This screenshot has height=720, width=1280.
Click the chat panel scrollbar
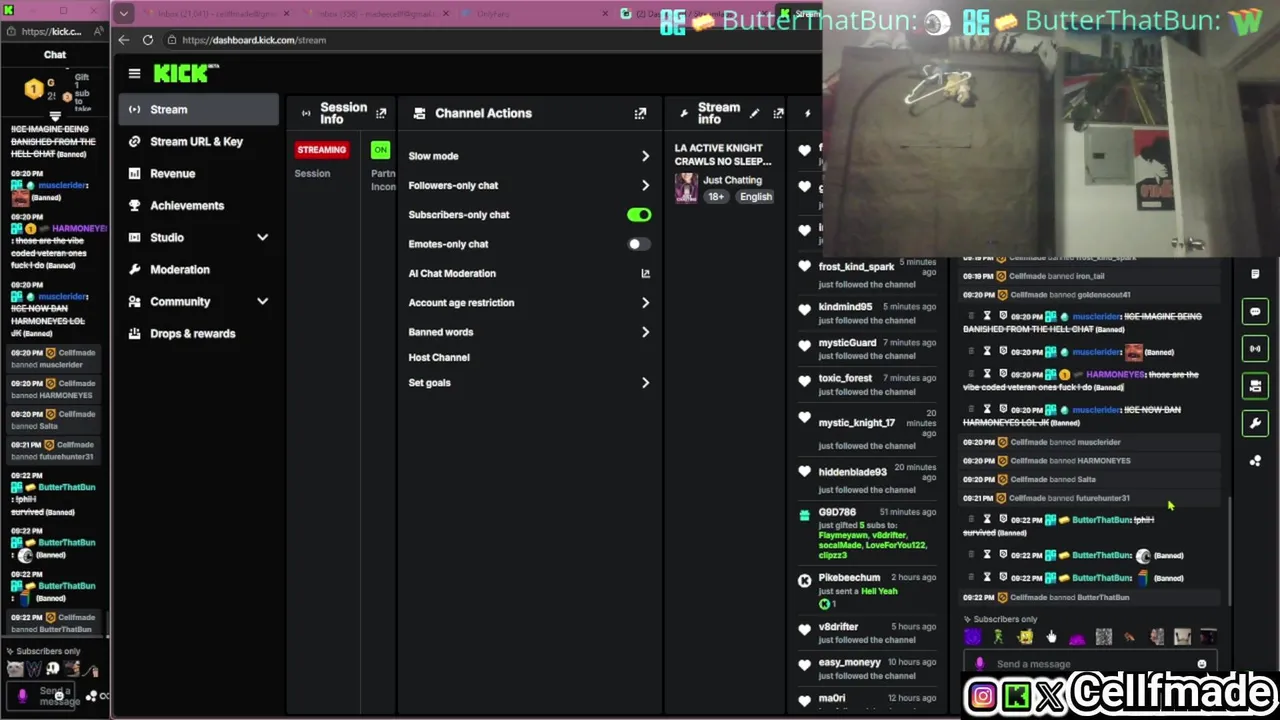pos(1229,550)
